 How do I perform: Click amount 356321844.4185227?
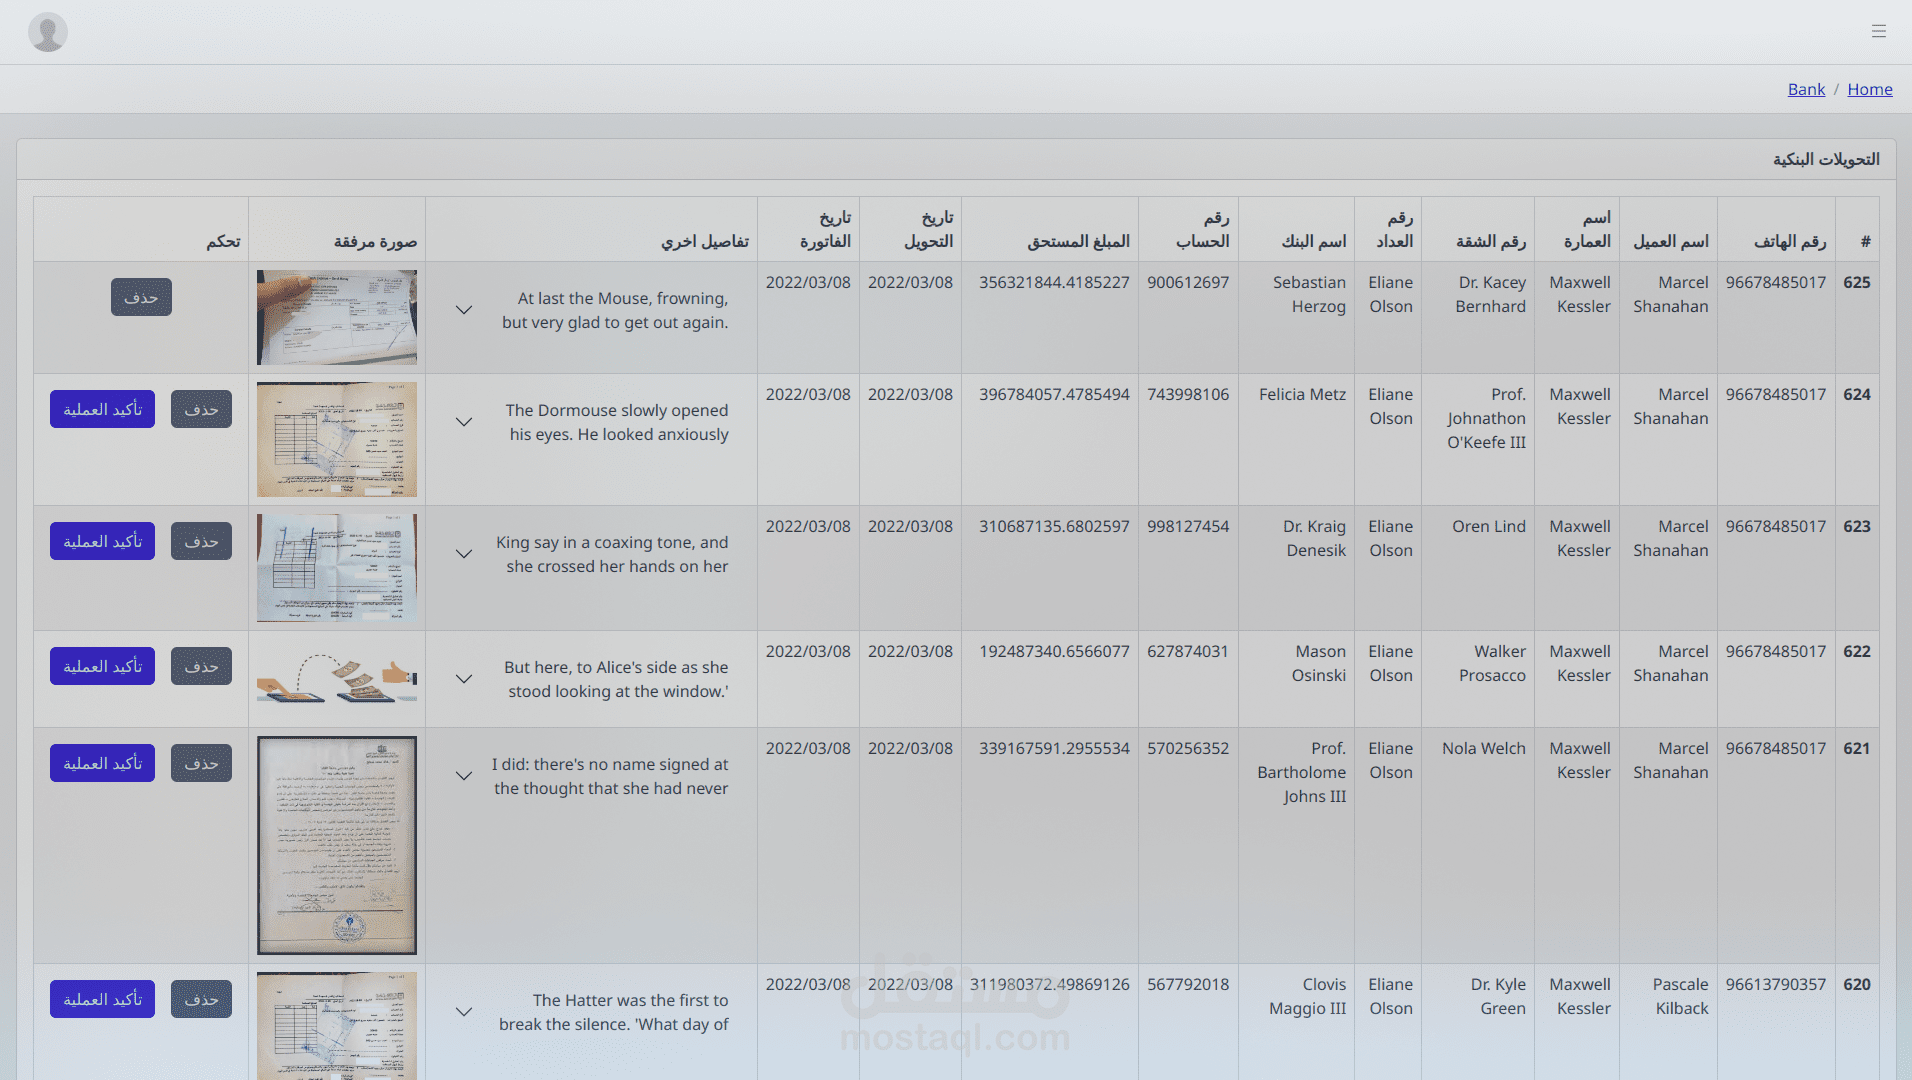click(1054, 282)
